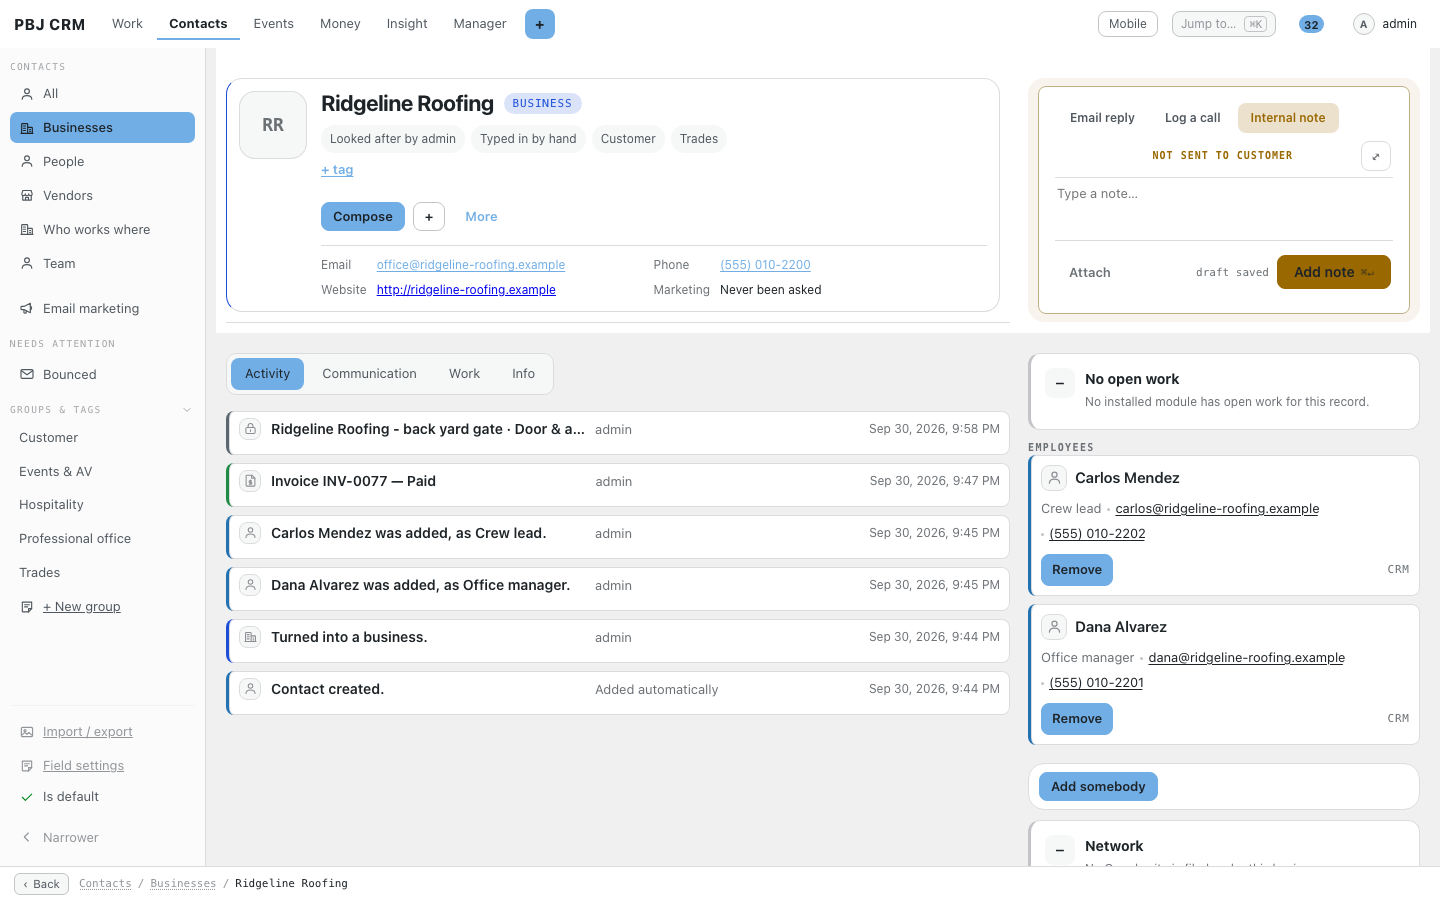Viewport: 1440px width, 900px height.
Task: Open the notifications badge showing 32
Action: [1311, 24]
